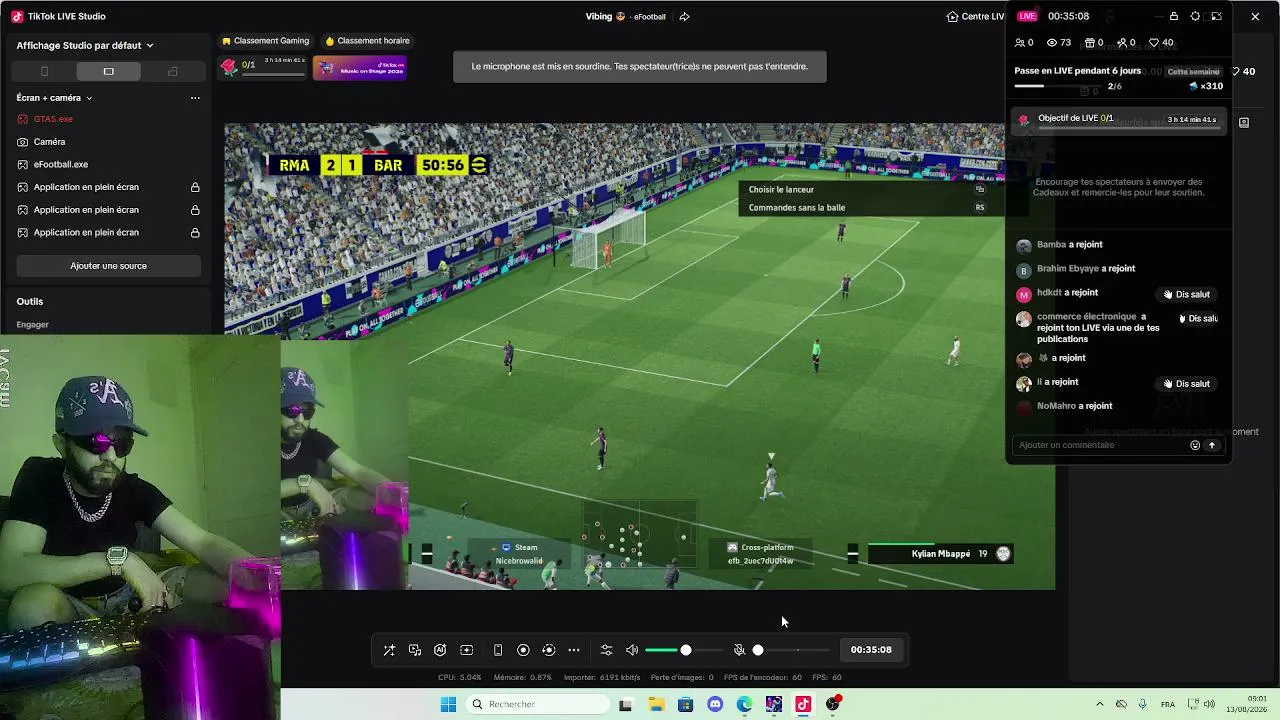Expand the Outils section header

coord(30,301)
